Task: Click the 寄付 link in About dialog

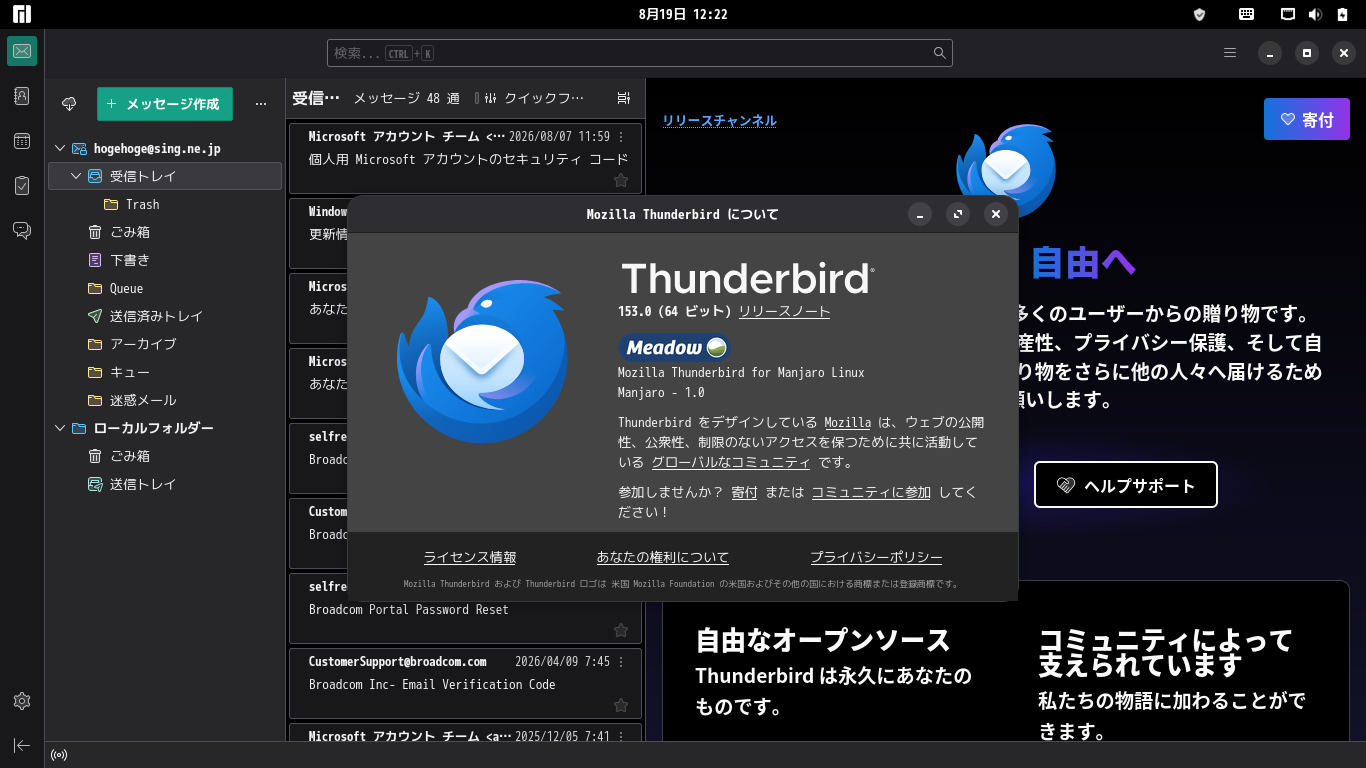Action: (744, 492)
